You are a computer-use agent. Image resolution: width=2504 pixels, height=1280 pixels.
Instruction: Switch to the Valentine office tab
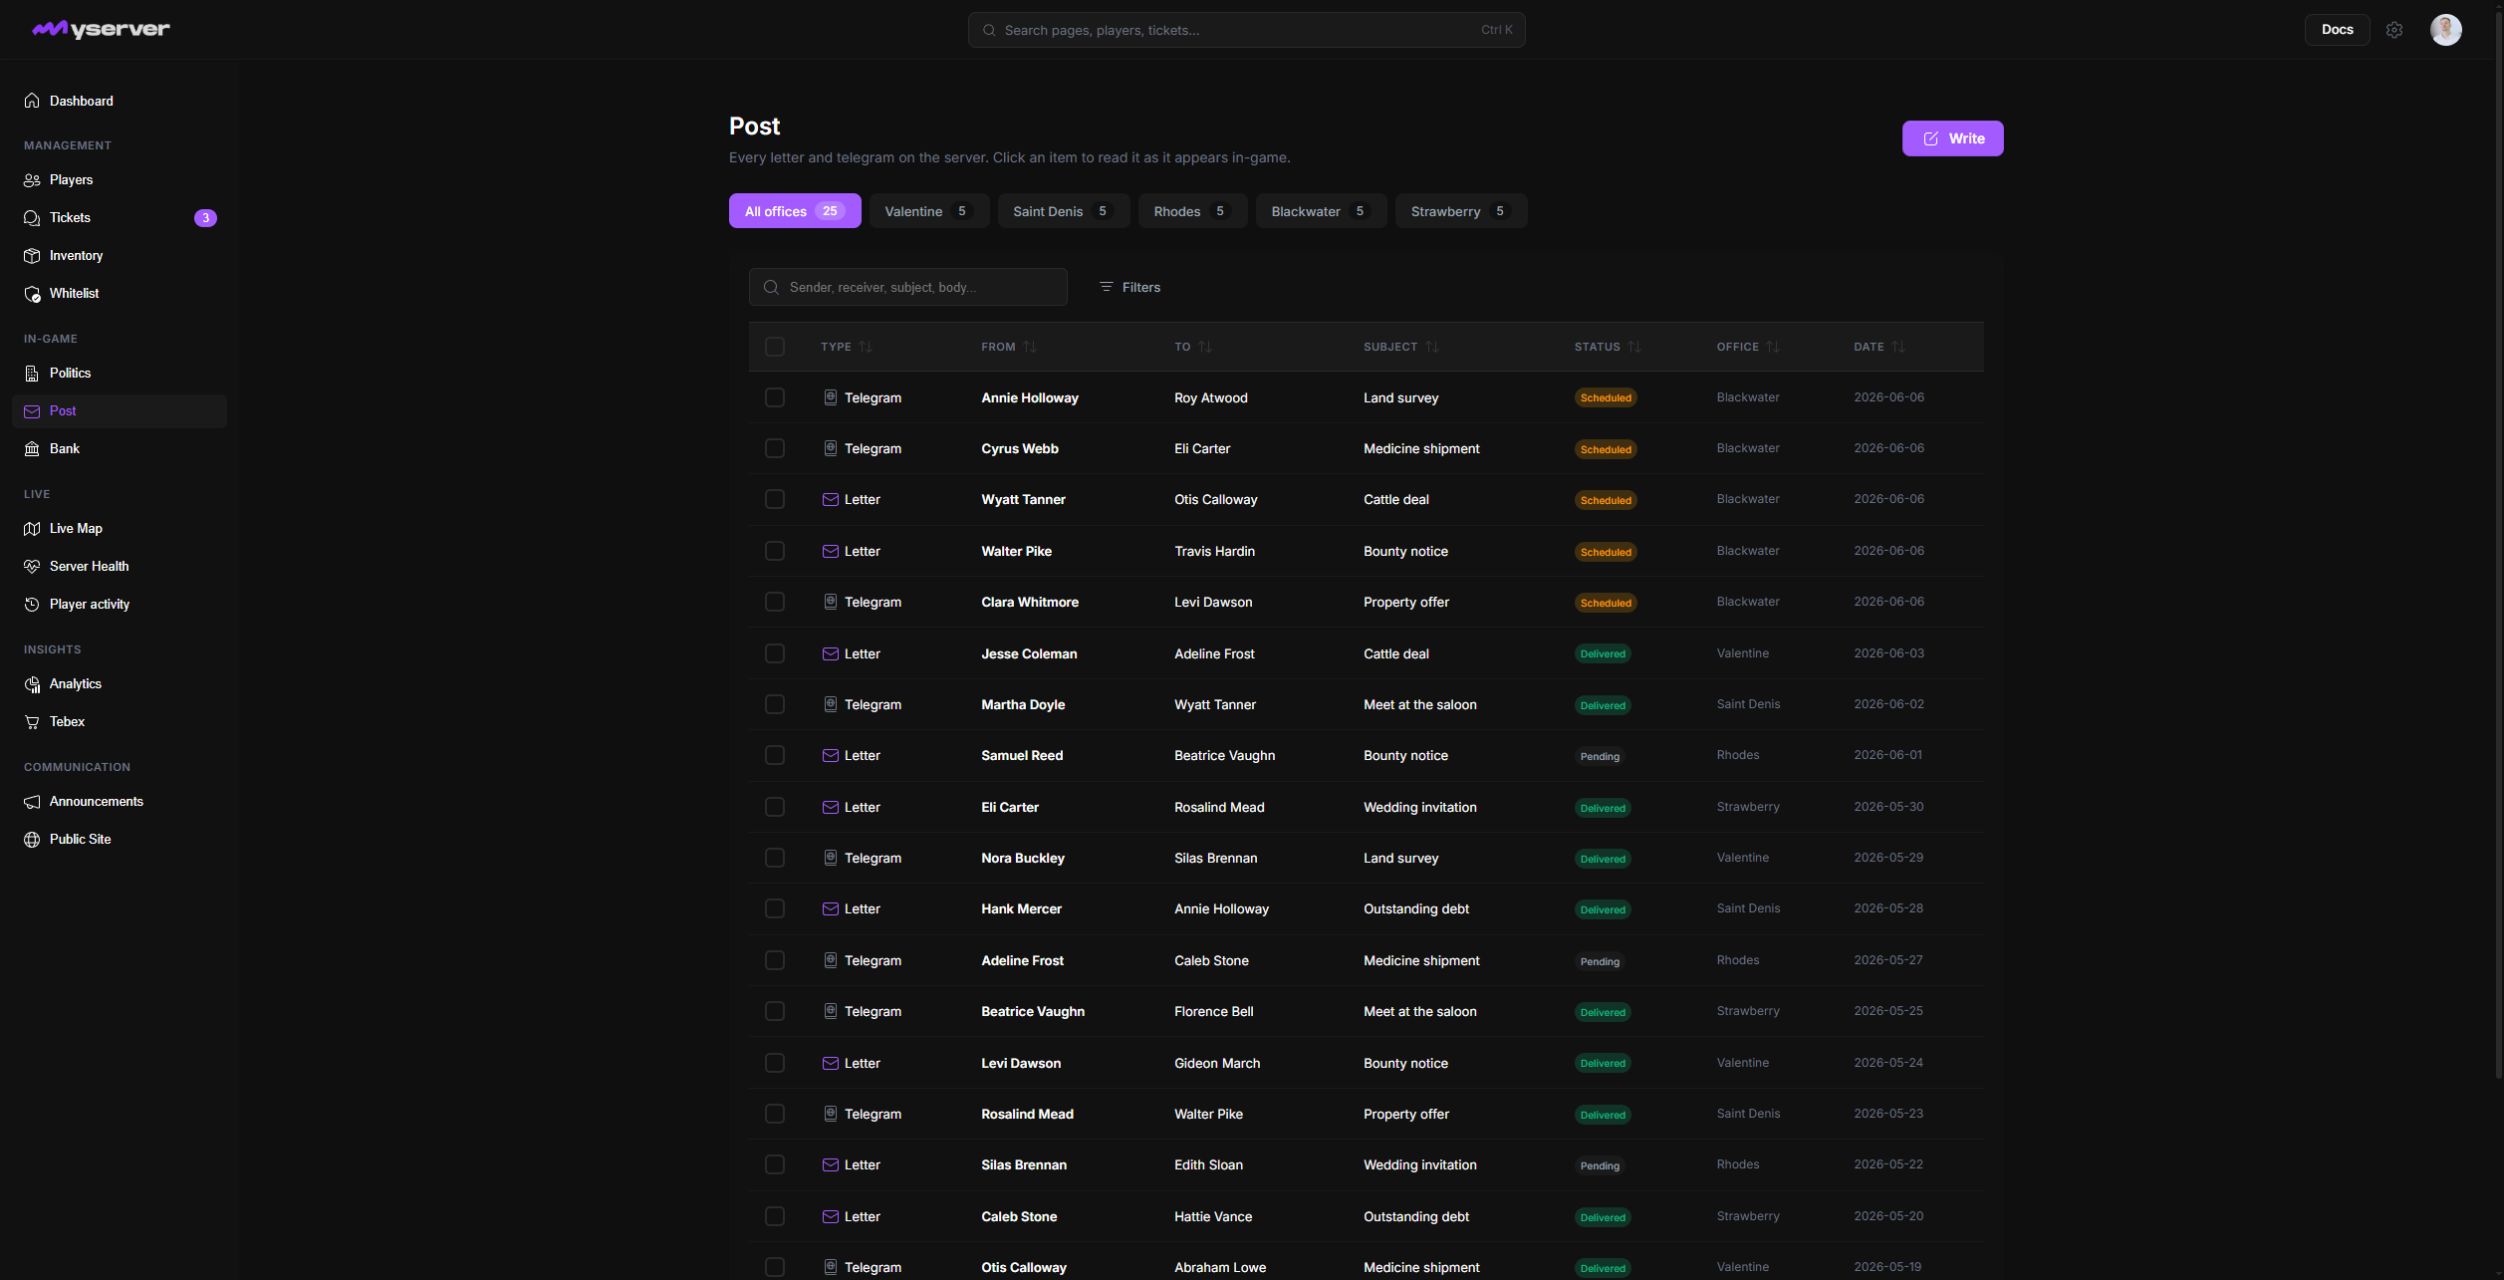[x=929, y=211]
